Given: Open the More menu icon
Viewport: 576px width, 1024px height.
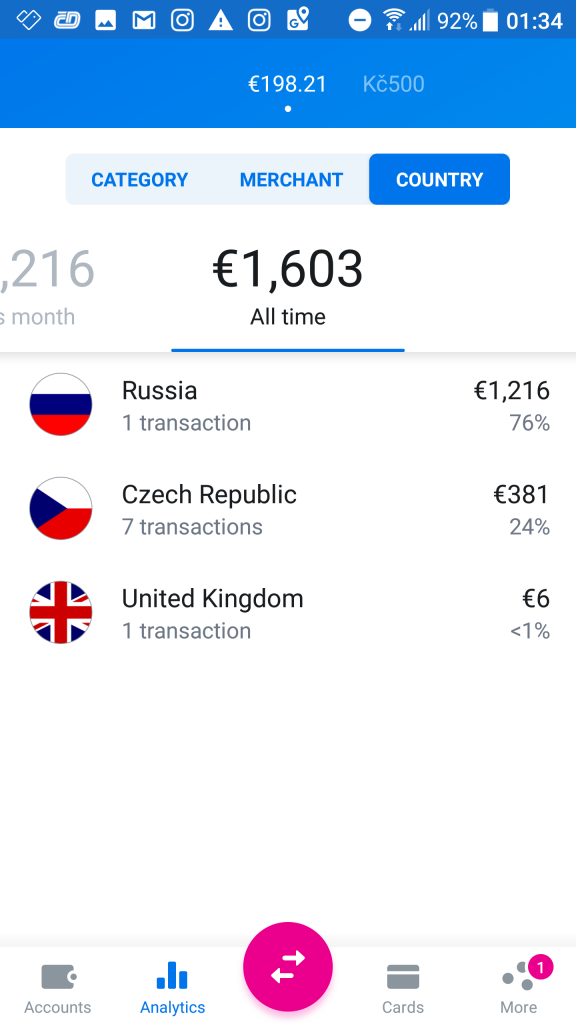Looking at the screenshot, I should pyautogui.click(x=518, y=977).
